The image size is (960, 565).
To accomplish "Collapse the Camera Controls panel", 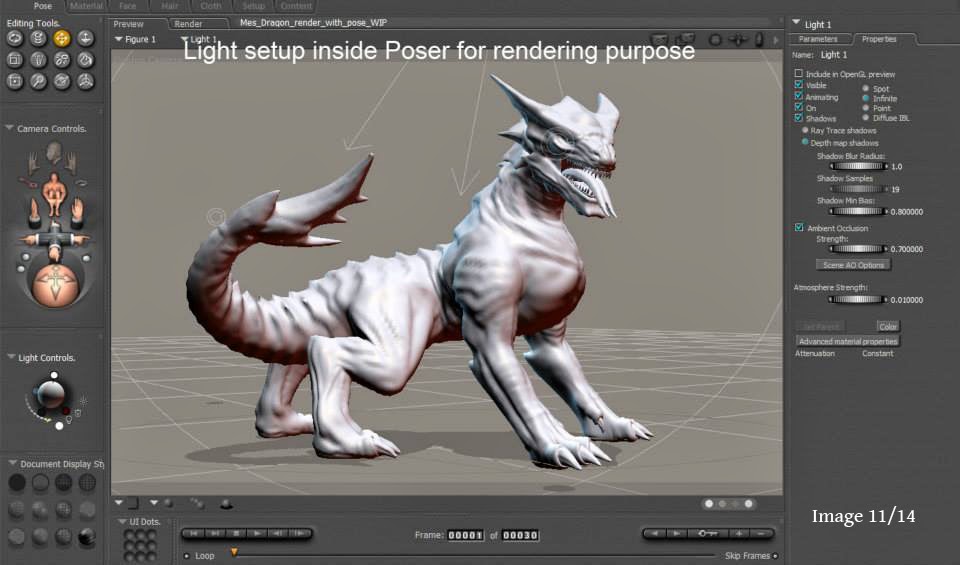I will [x=9, y=128].
